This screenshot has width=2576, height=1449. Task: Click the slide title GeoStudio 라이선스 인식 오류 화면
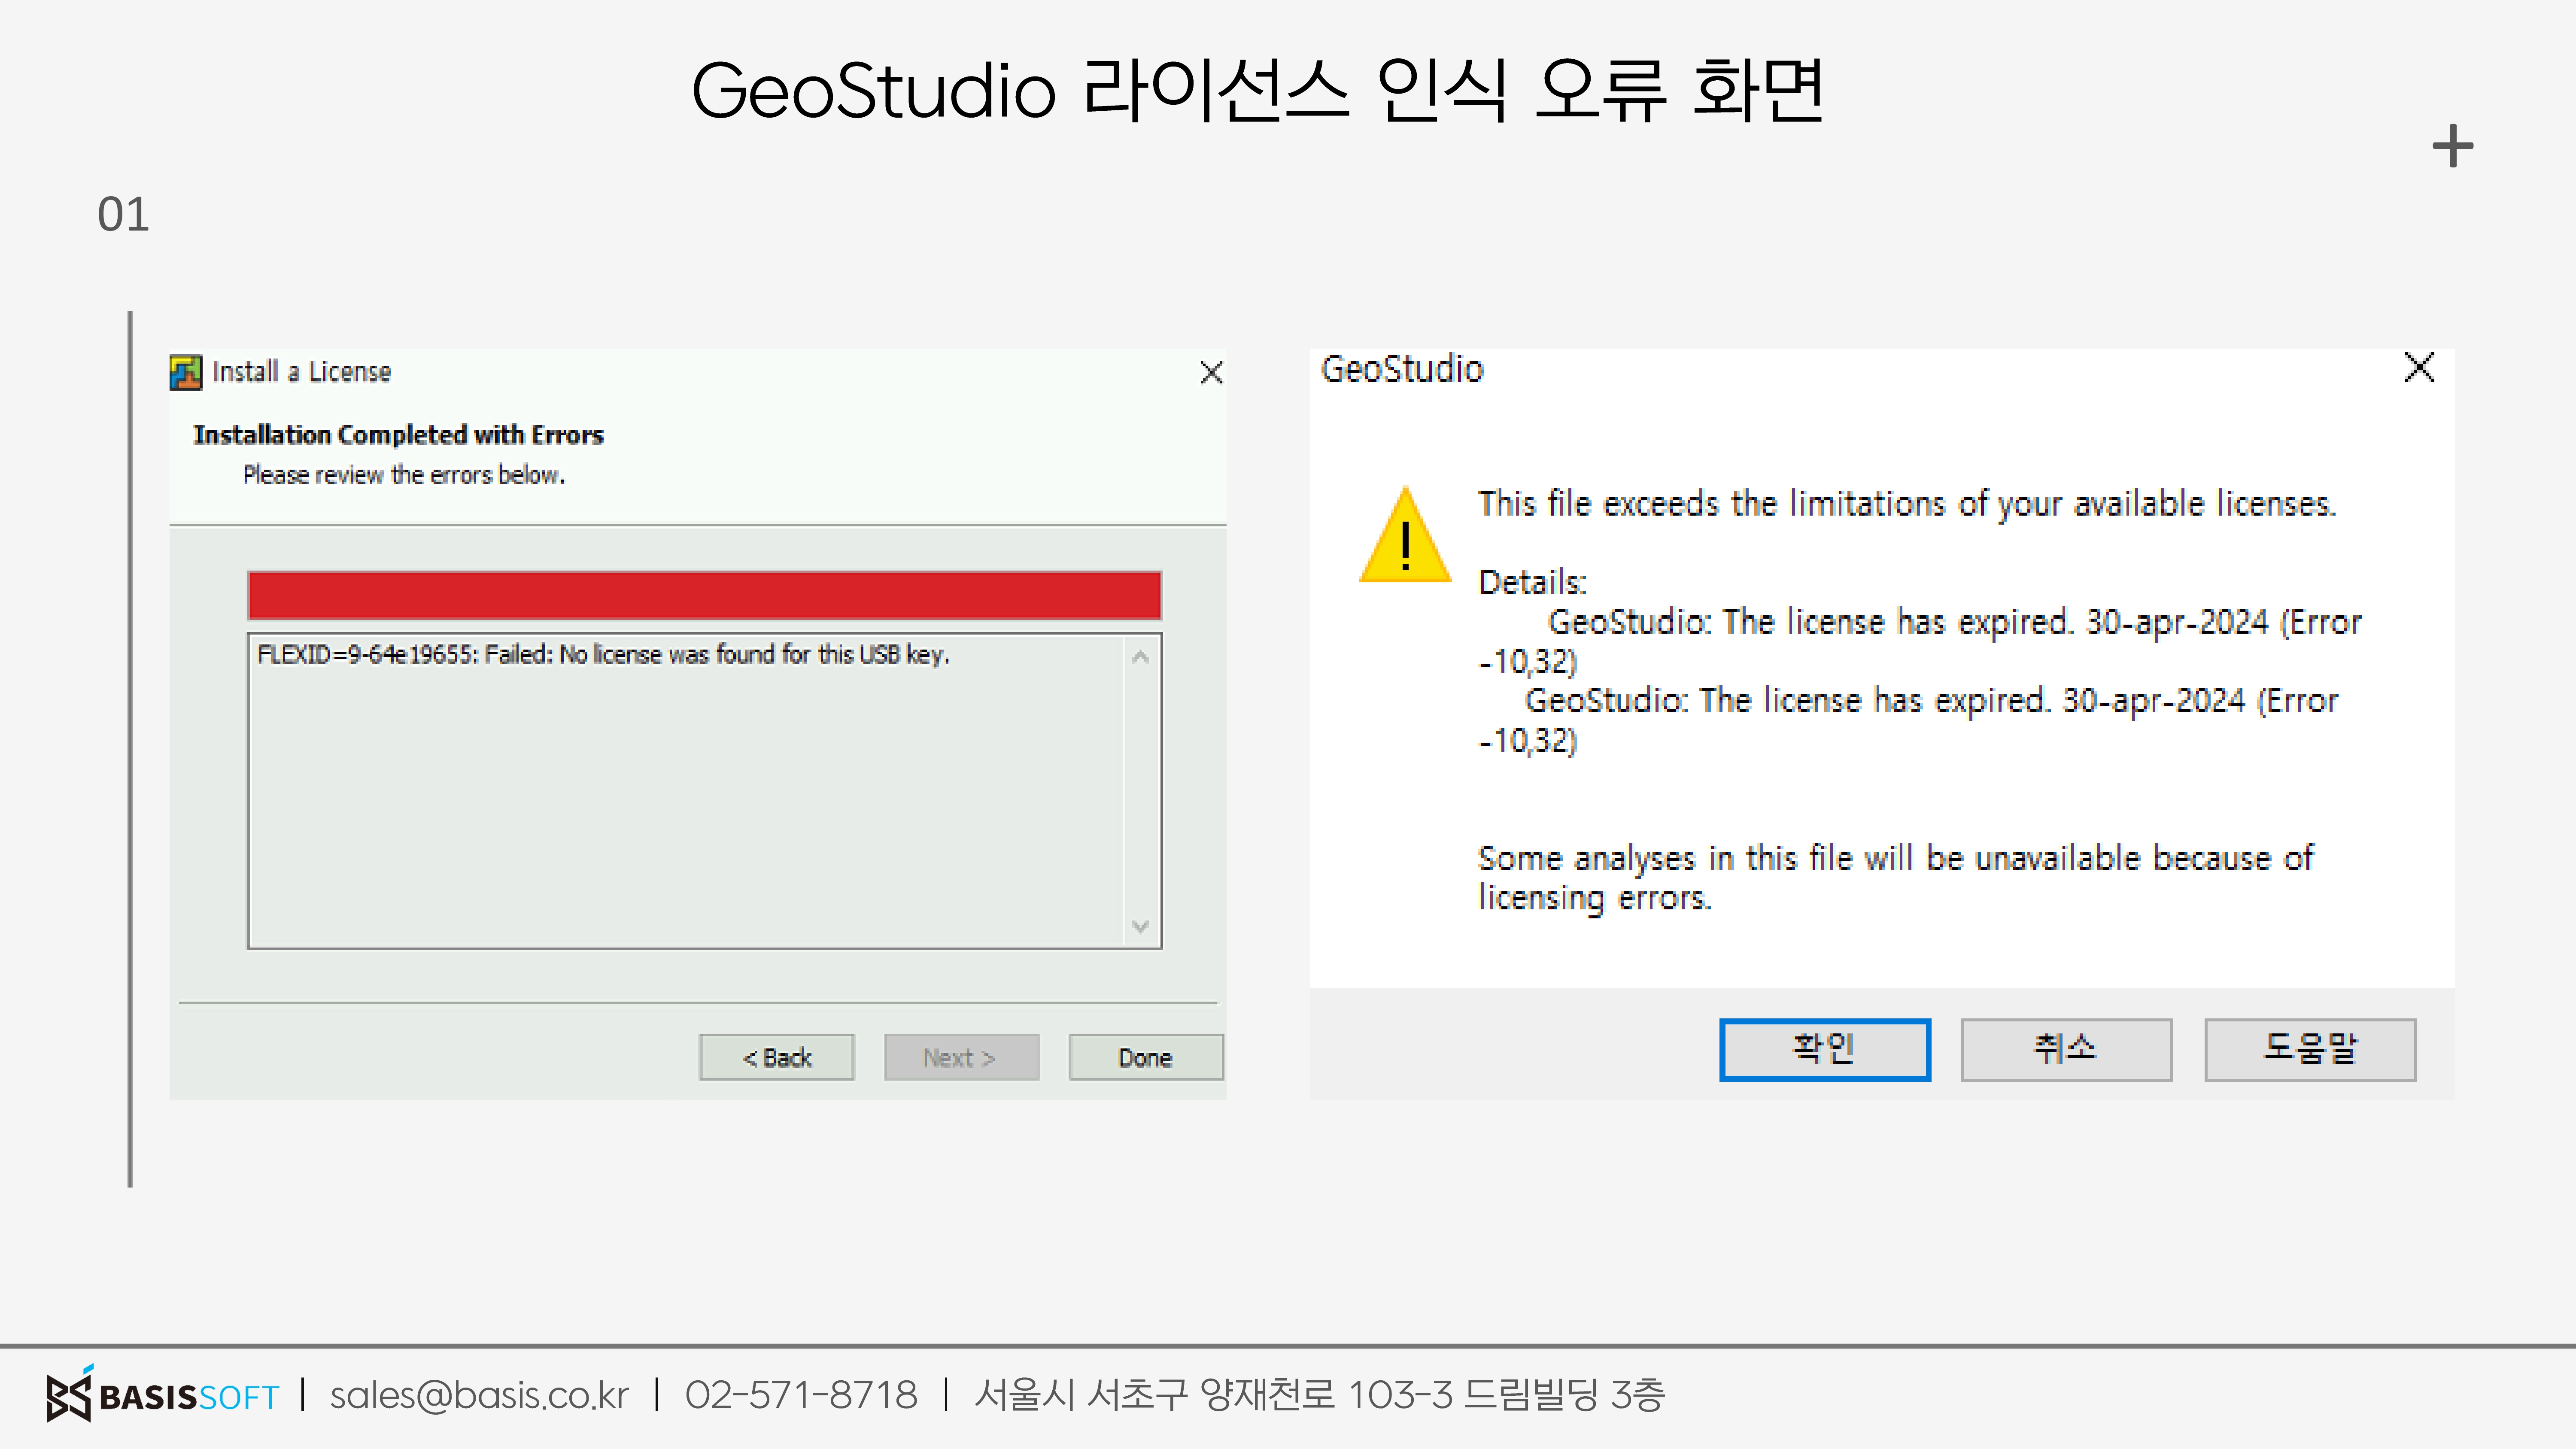(x=1257, y=91)
